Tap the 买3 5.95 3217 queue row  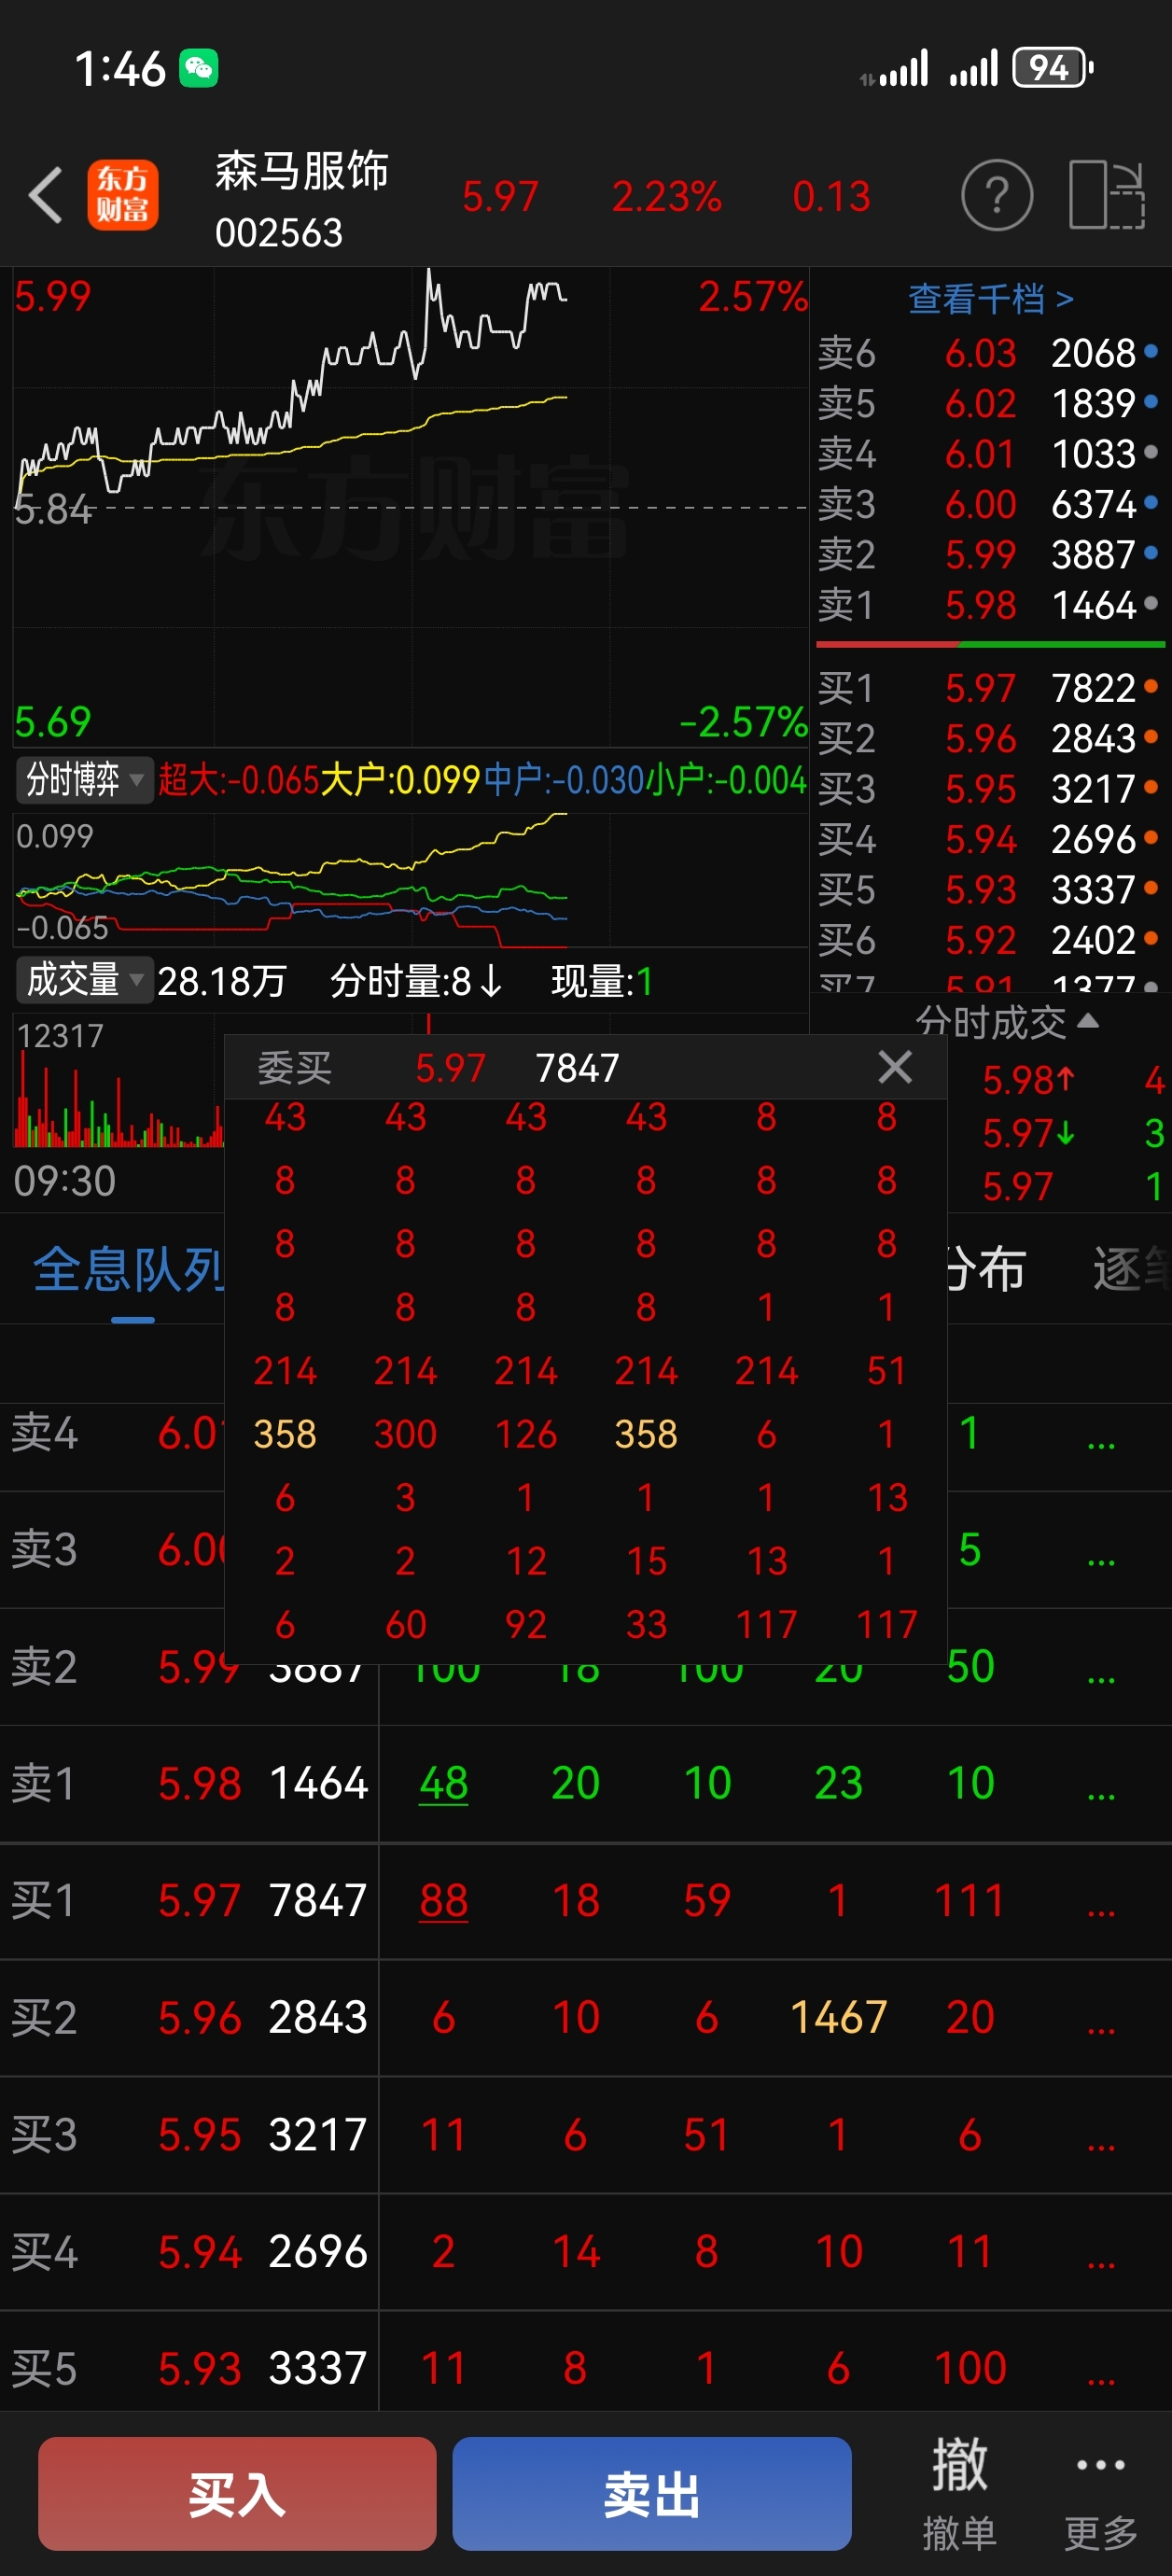(586, 2135)
